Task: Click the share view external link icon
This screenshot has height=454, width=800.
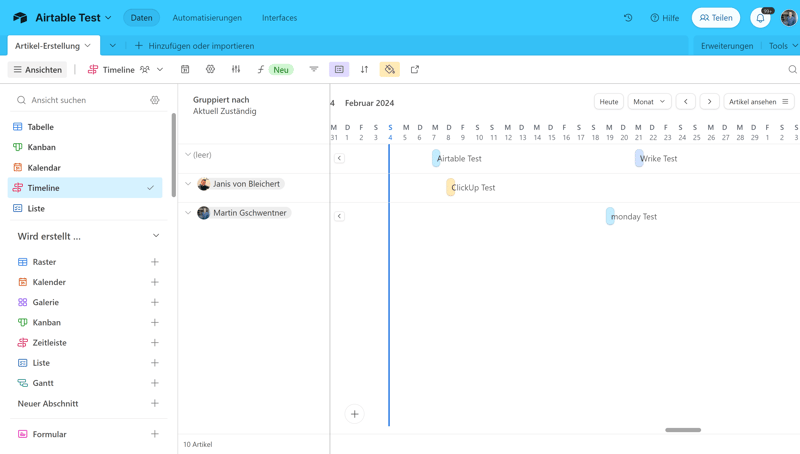Action: (x=415, y=70)
